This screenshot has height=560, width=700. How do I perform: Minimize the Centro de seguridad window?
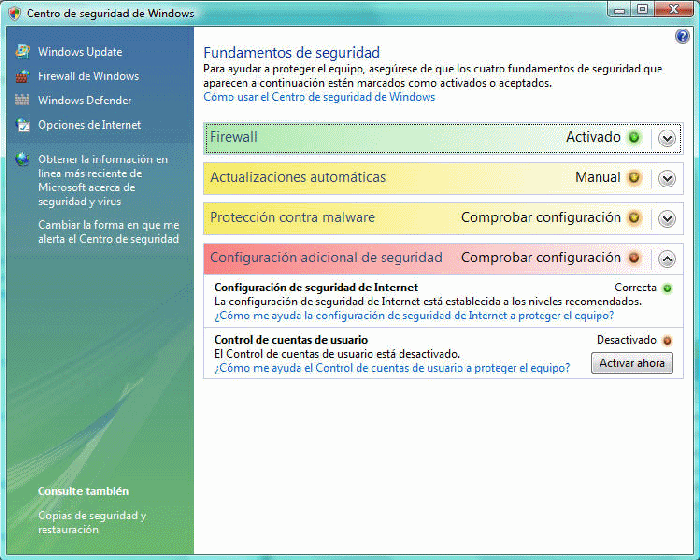coord(619,9)
